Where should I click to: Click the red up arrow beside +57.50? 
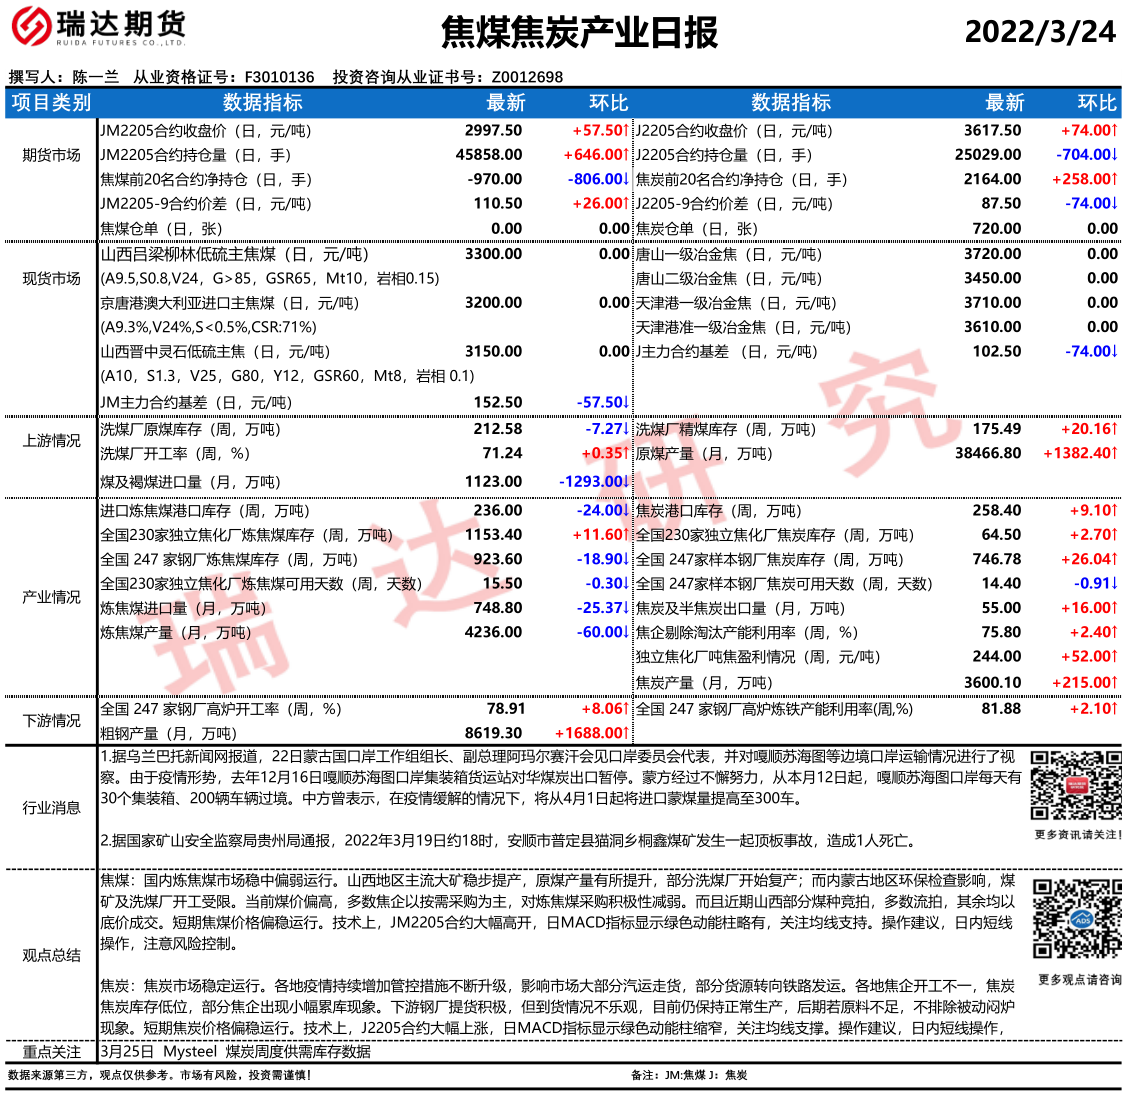[628, 131]
